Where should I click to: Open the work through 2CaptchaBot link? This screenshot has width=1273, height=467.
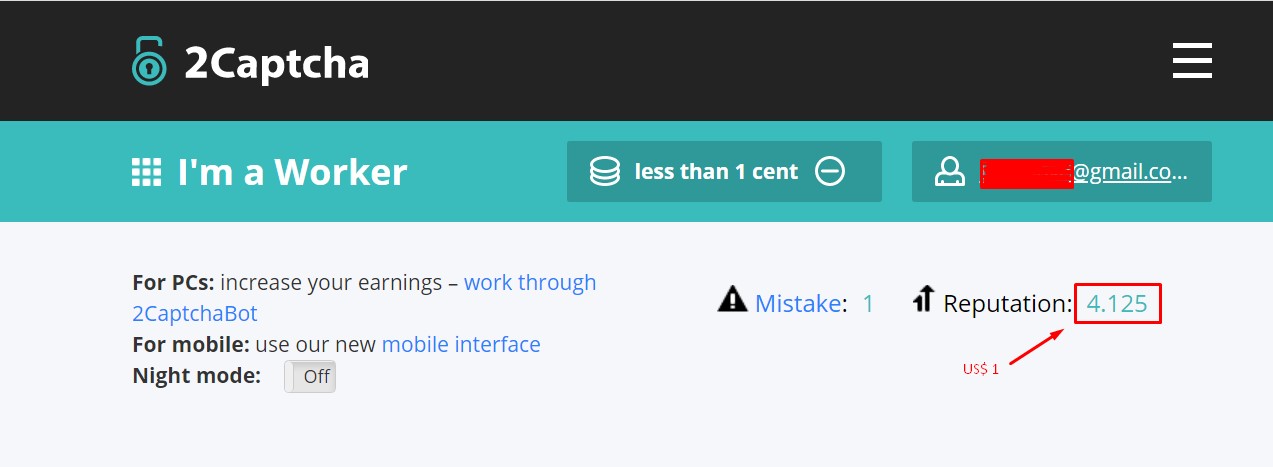529,283
